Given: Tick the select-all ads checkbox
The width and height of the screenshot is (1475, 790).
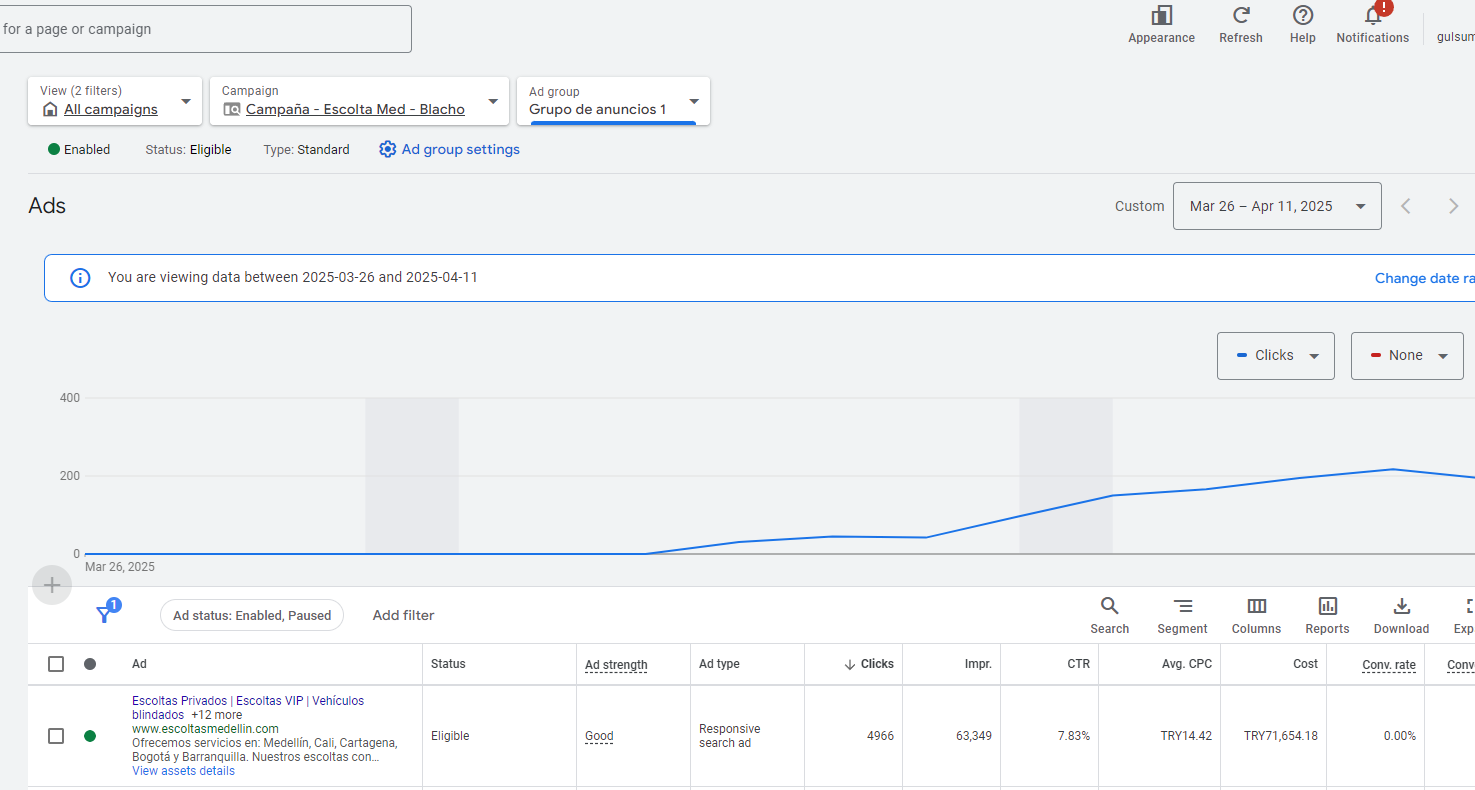Looking at the screenshot, I should [56, 664].
